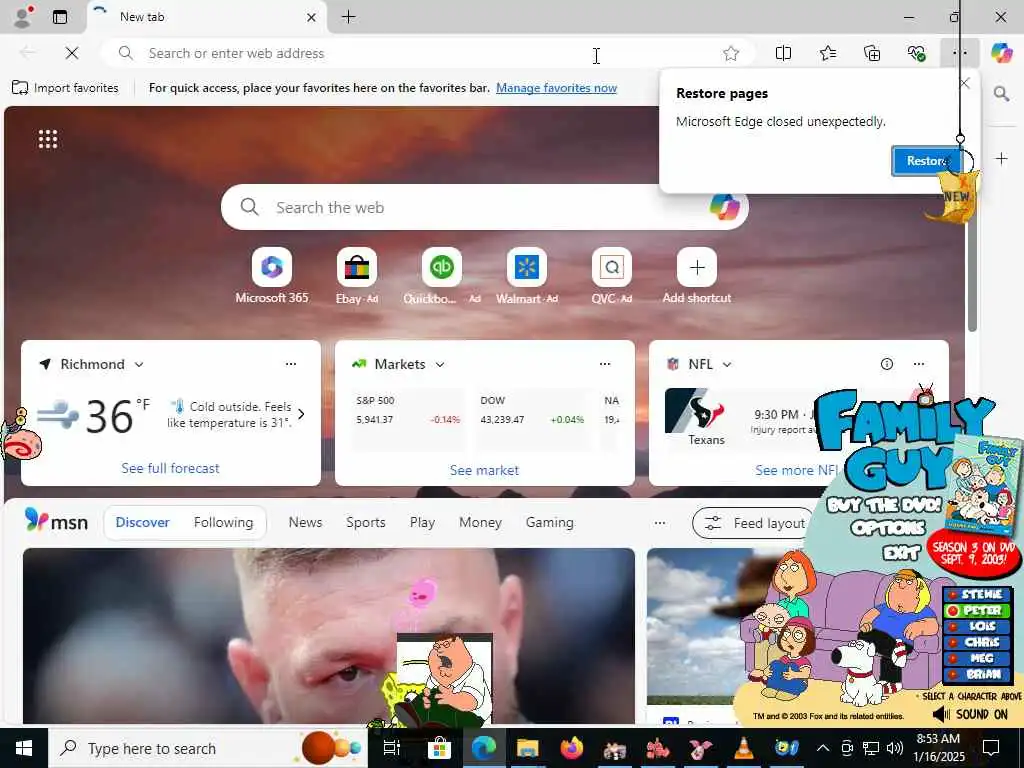Show hidden system tray icons
This screenshot has width=1024, height=768.
tap(823, 748)
